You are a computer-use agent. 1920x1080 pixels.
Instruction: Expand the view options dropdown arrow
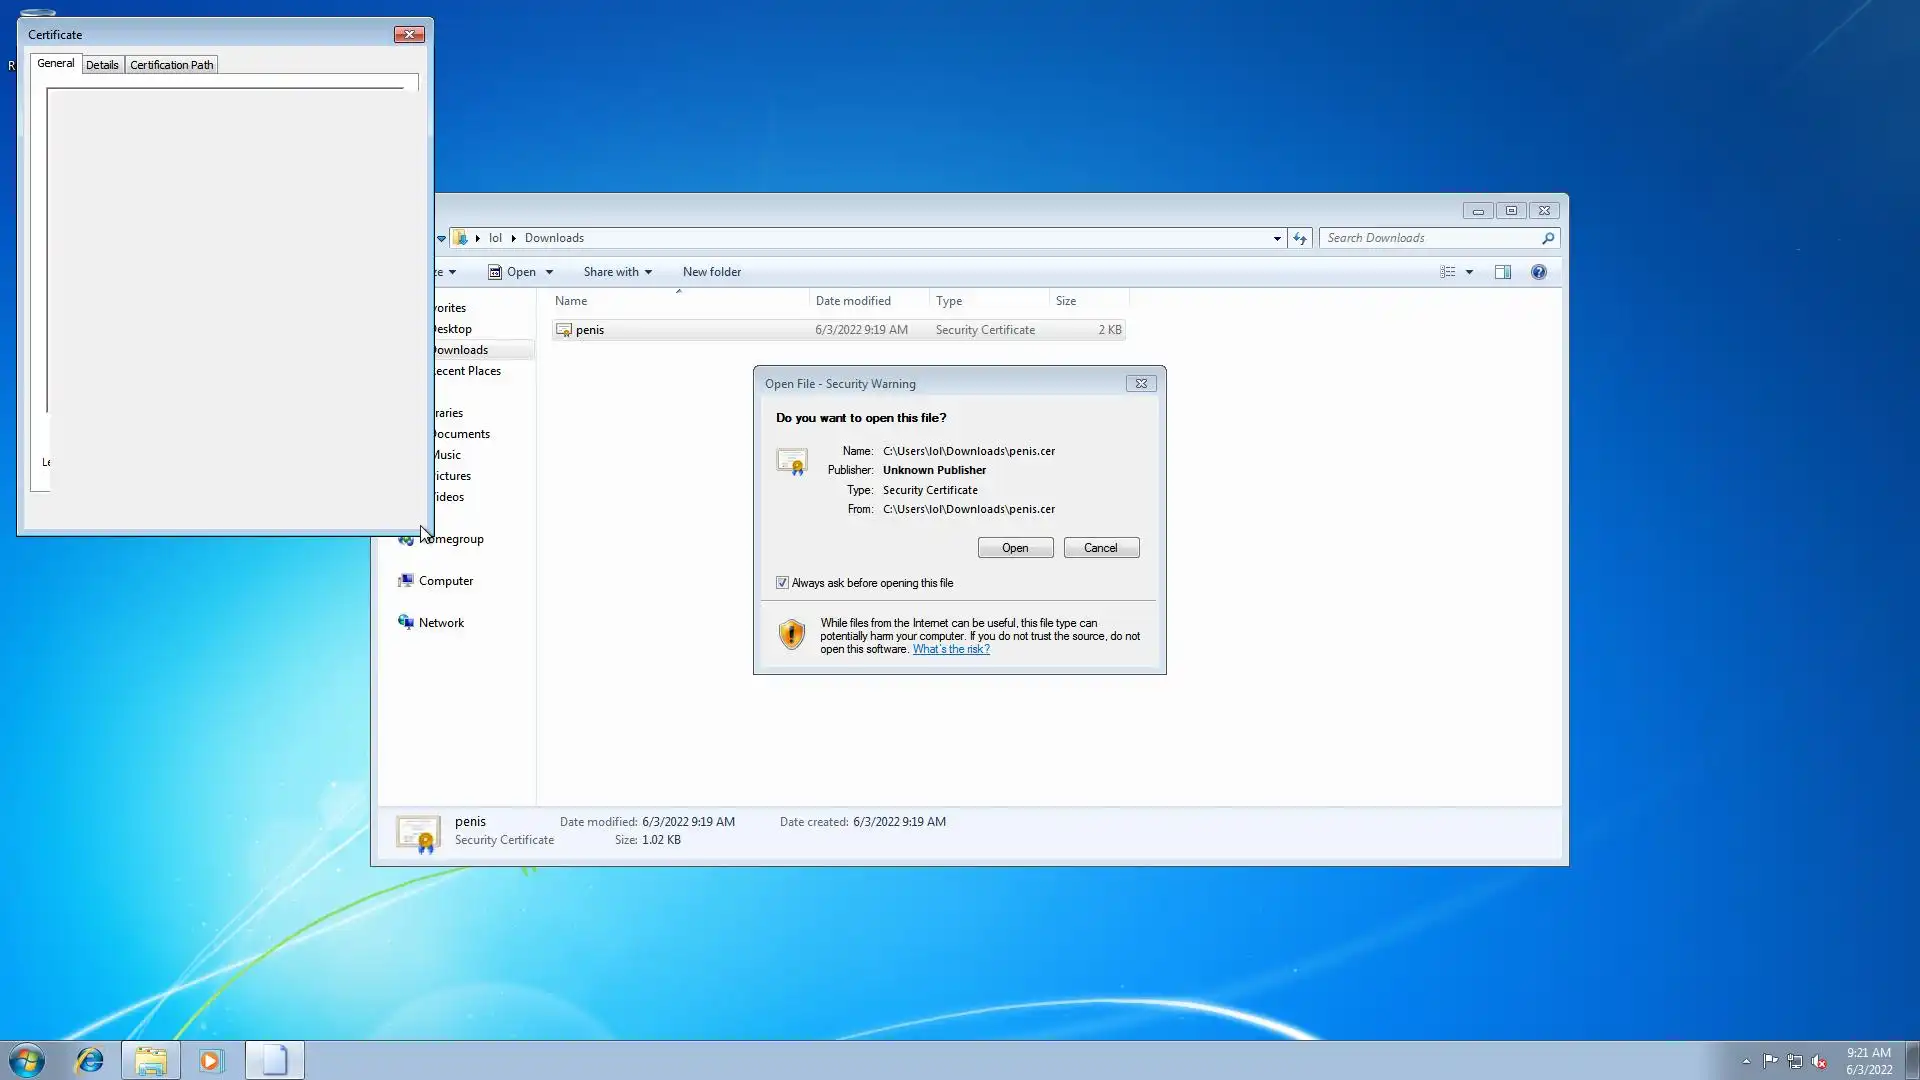(1469, 272)
